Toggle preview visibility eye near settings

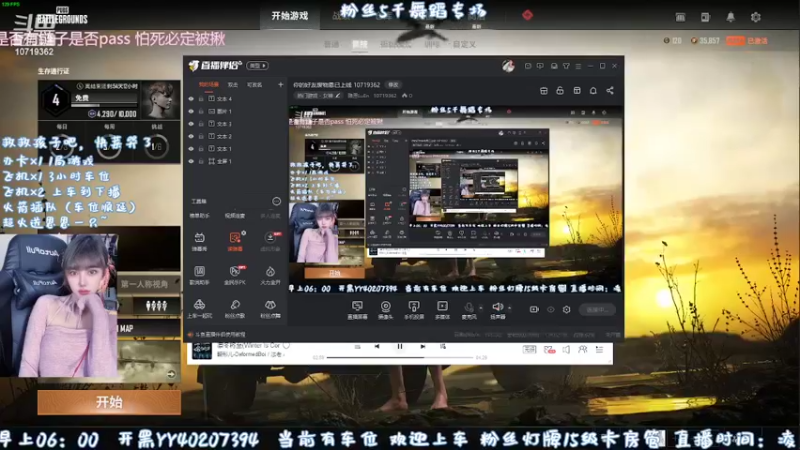coord(551,309)
